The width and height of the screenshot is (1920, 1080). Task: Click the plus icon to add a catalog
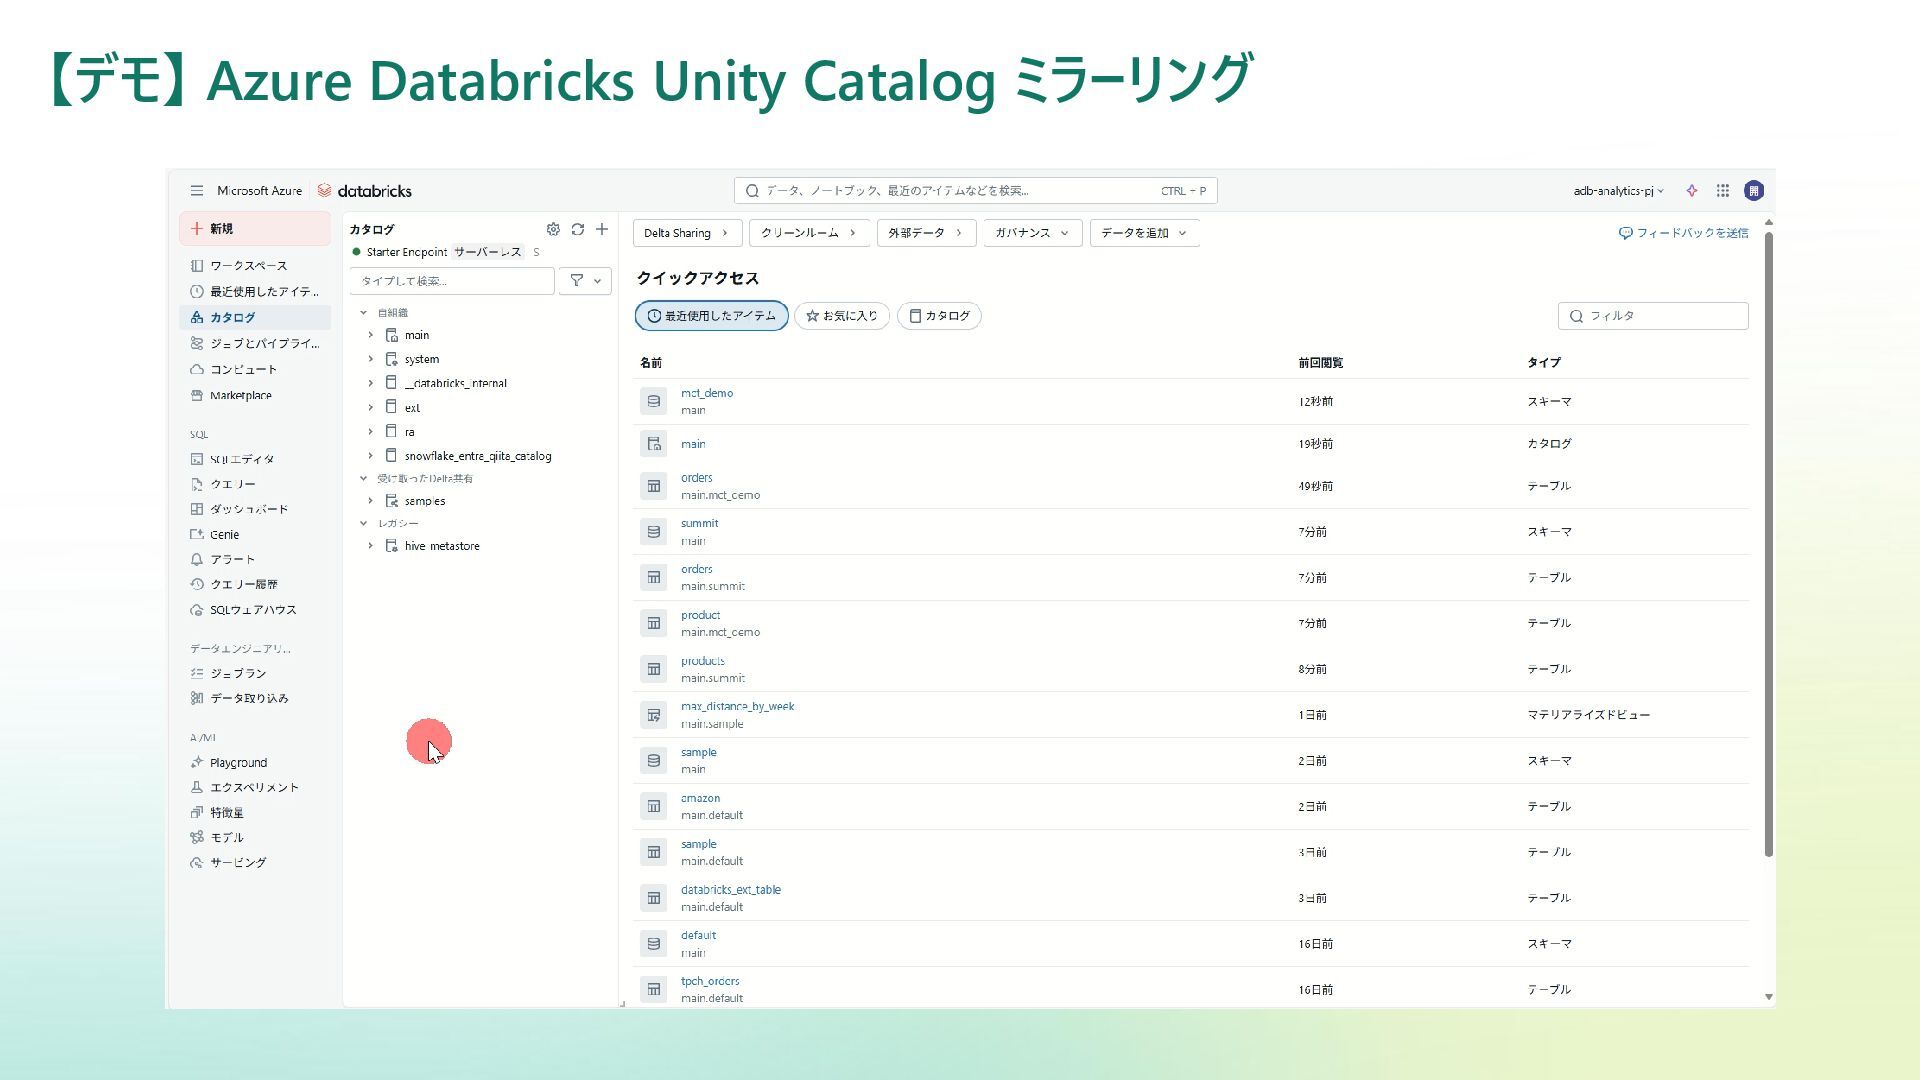click(x=602, y=229)
